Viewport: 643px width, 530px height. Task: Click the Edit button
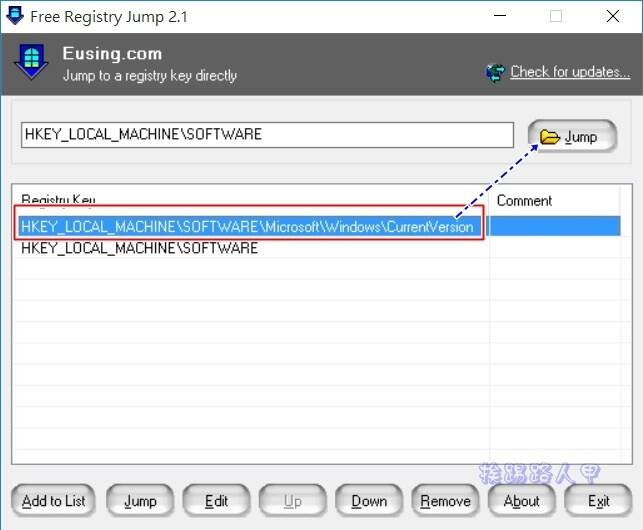216,500
